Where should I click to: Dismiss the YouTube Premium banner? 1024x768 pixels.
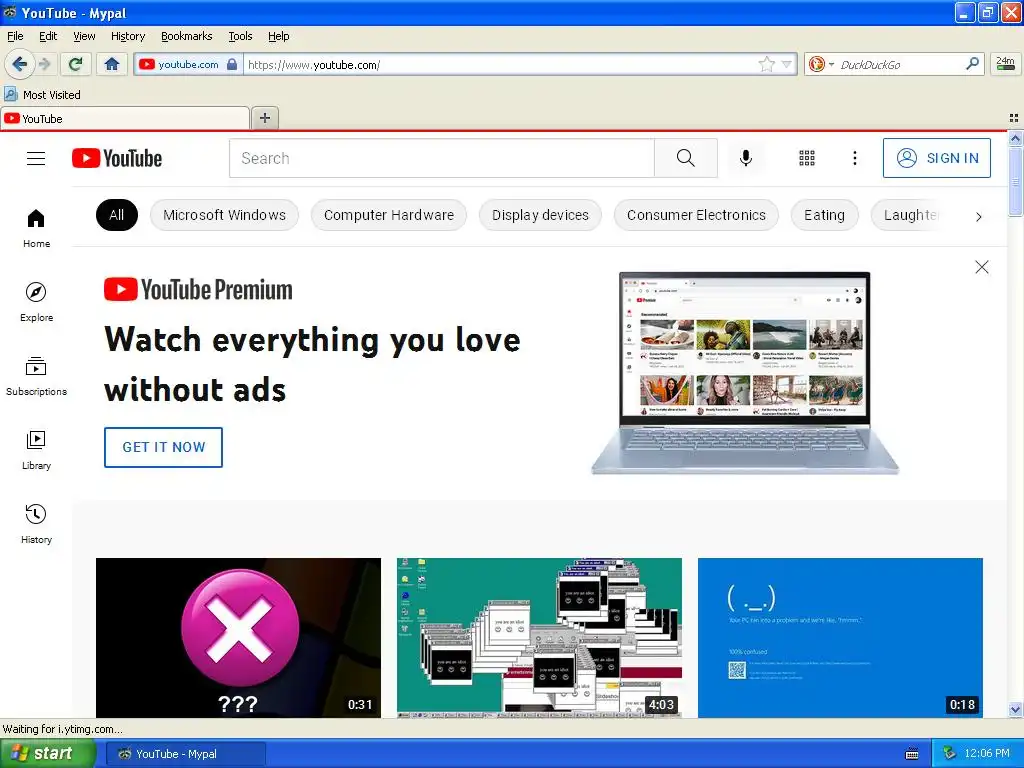982,267
